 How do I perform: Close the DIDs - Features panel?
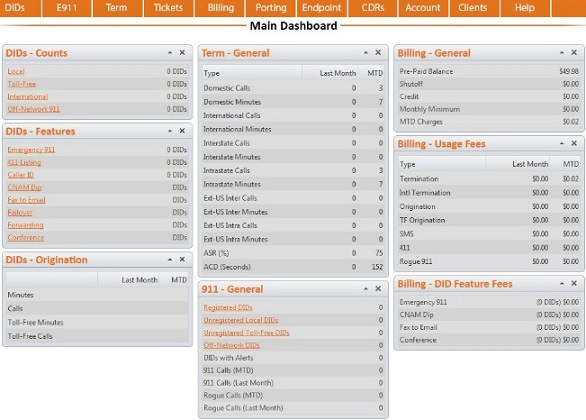click(x=182, y=131)
